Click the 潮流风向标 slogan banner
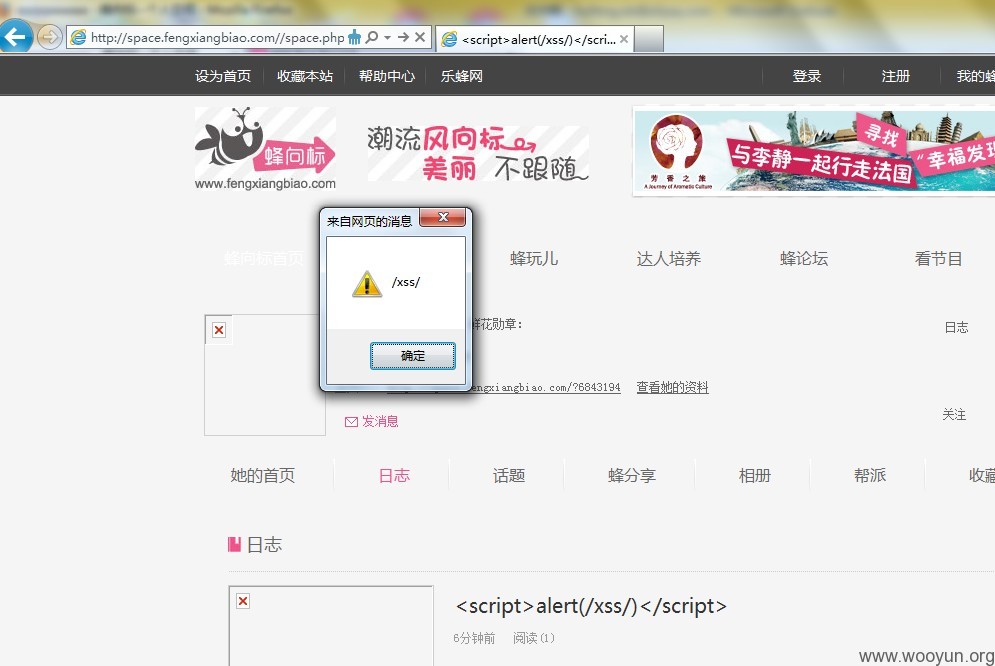Image resolution: width=995 pixels, height=666 pixels. 478,153
